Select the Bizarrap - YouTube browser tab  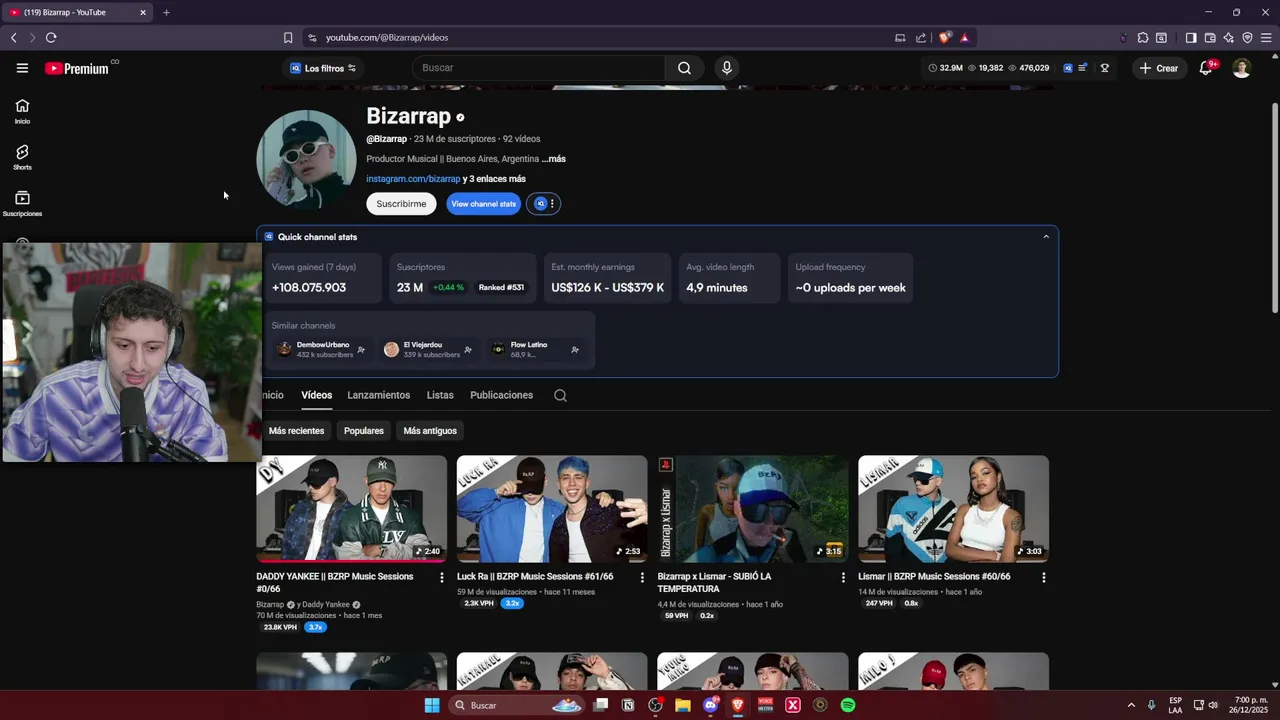77,12
